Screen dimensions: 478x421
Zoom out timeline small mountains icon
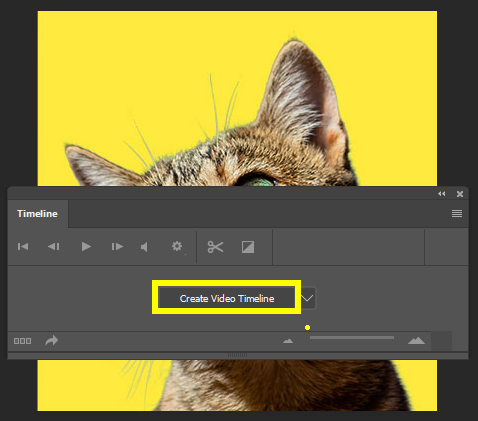288,341
